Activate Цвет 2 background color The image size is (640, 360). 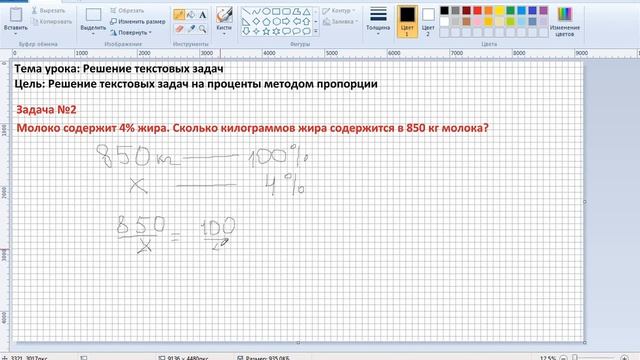428,22
